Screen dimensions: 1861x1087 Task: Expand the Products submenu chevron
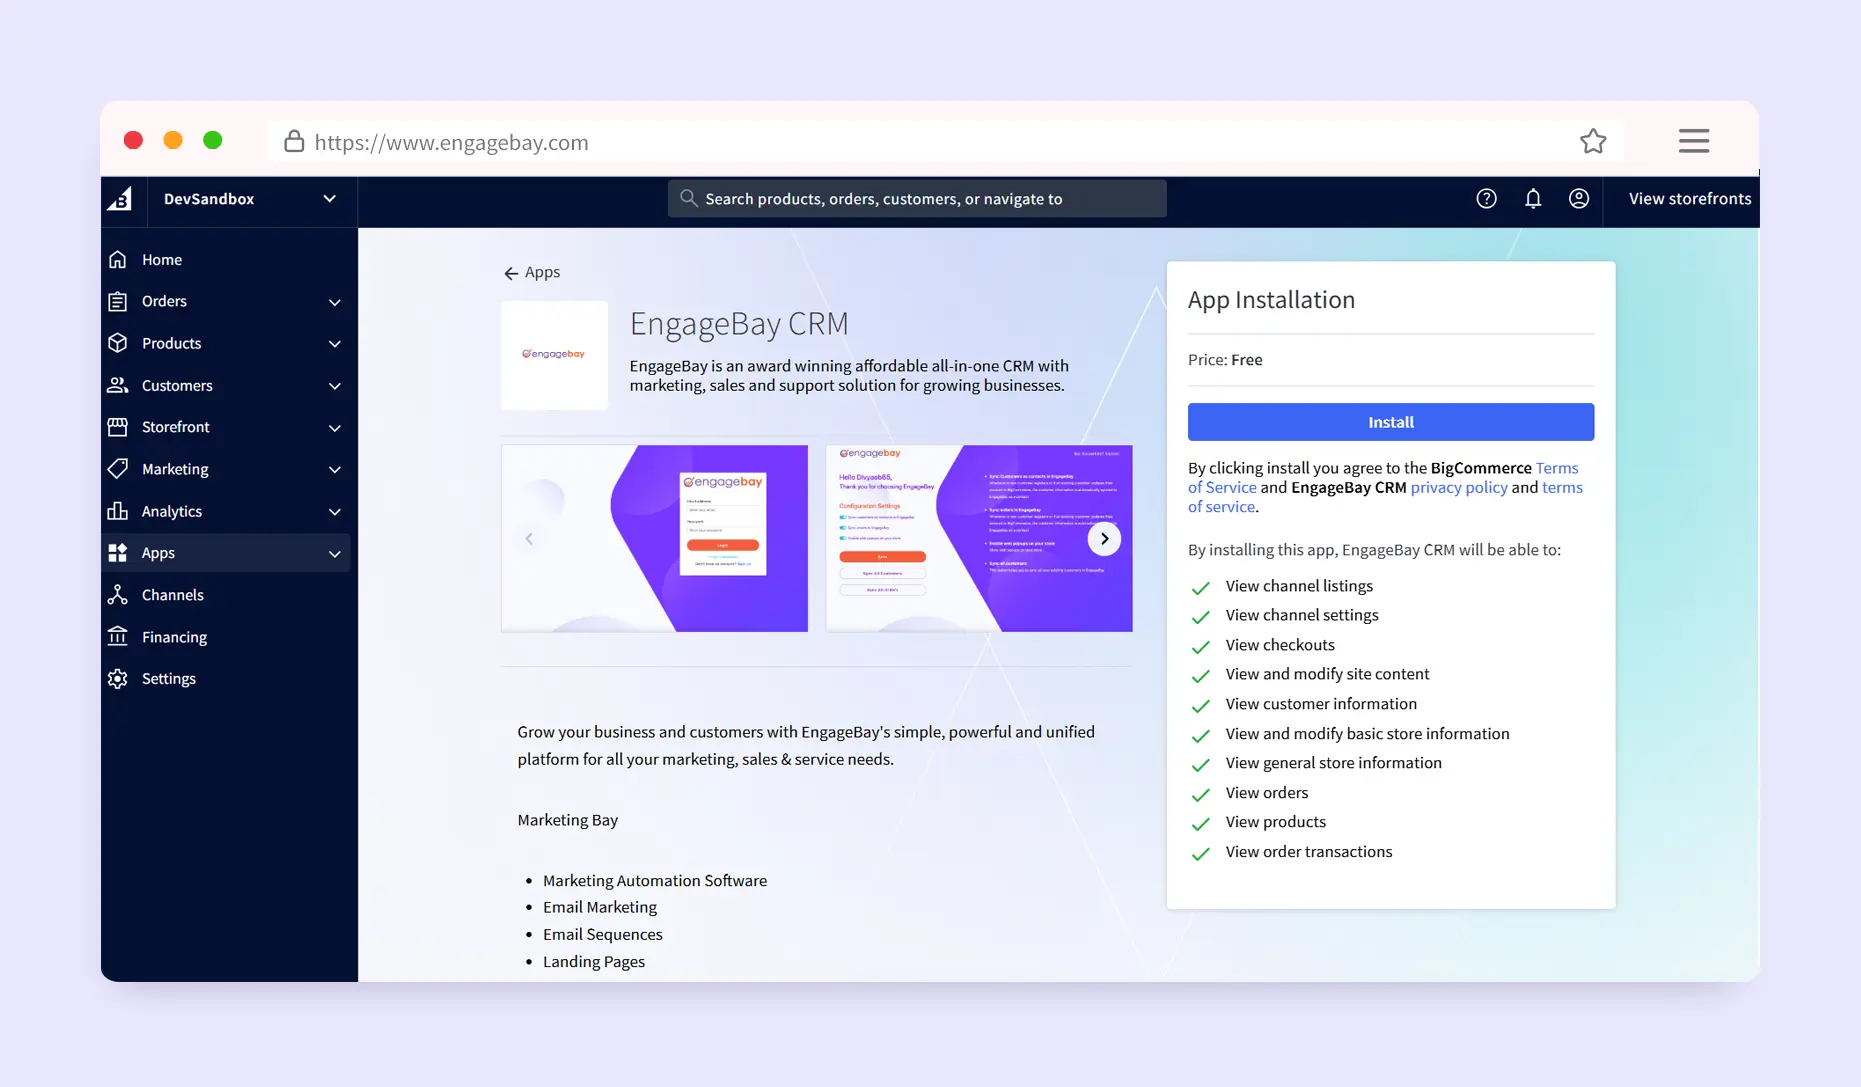tap(335, 344)
